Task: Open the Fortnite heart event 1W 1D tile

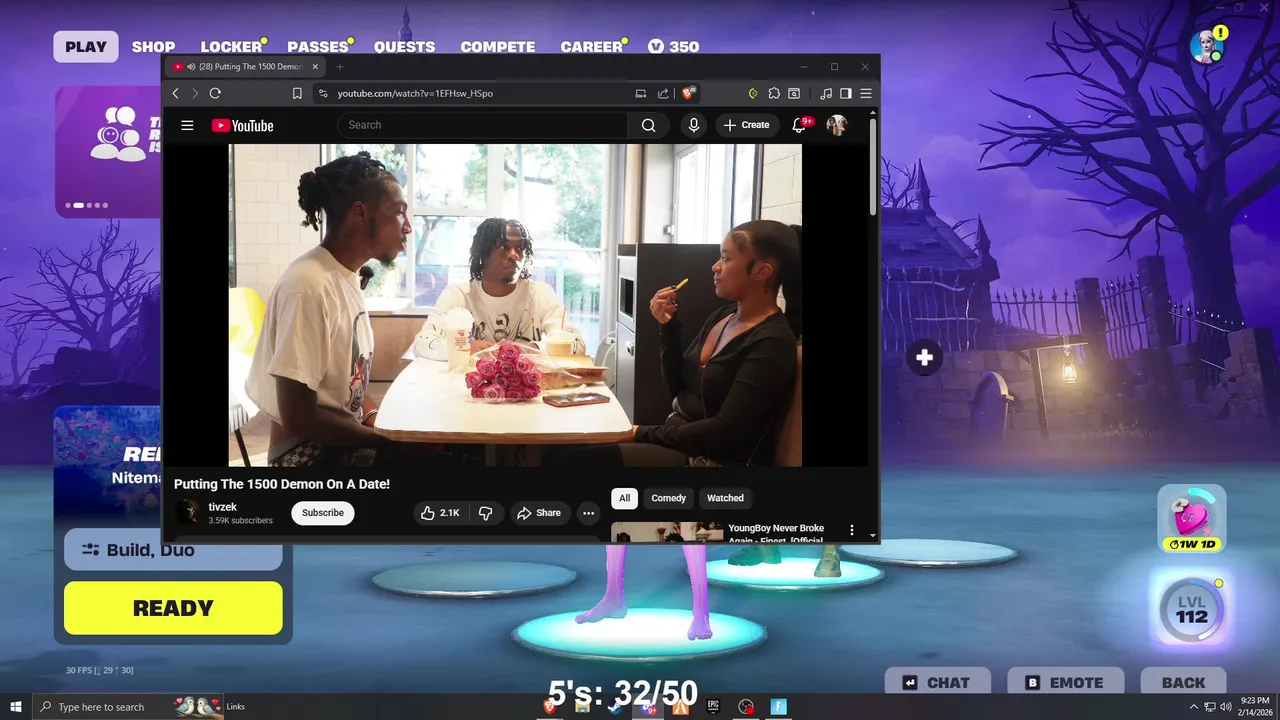Action: click(1191, 519)
